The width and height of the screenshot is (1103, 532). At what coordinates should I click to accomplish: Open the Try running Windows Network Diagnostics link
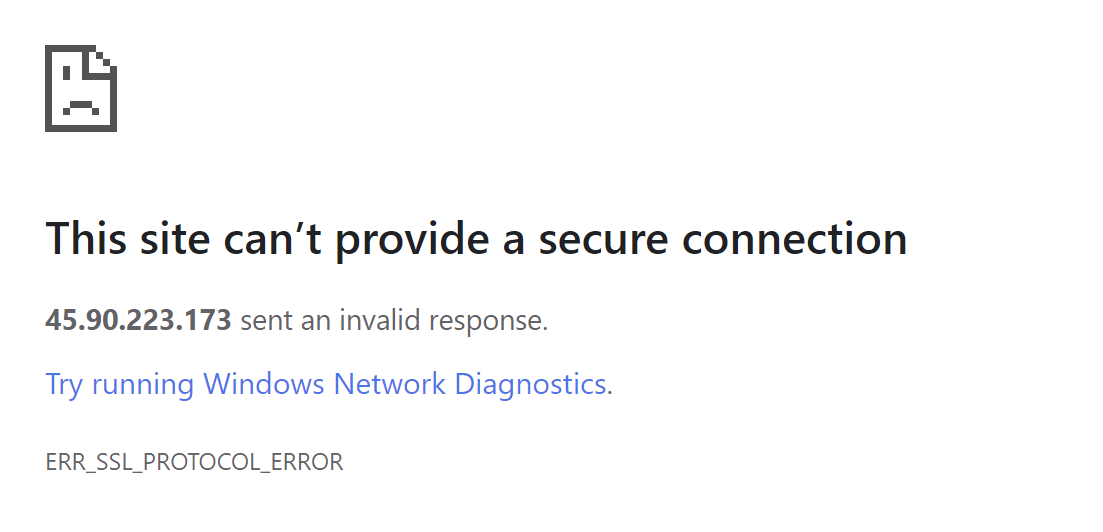[326, 384]
